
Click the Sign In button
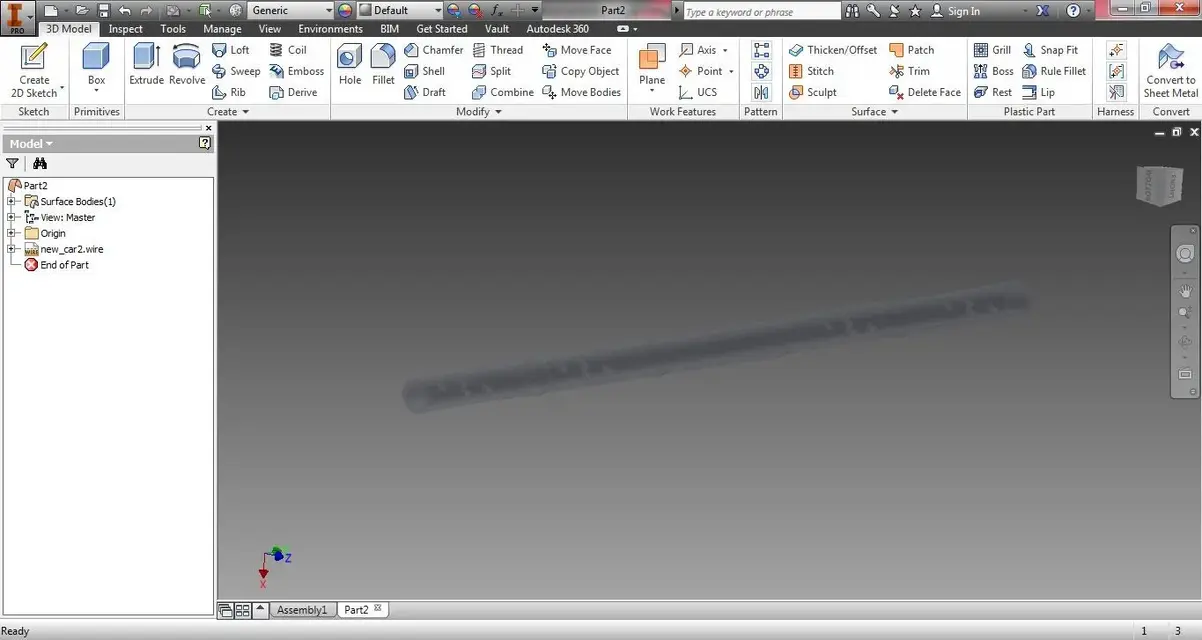(956, 11)
